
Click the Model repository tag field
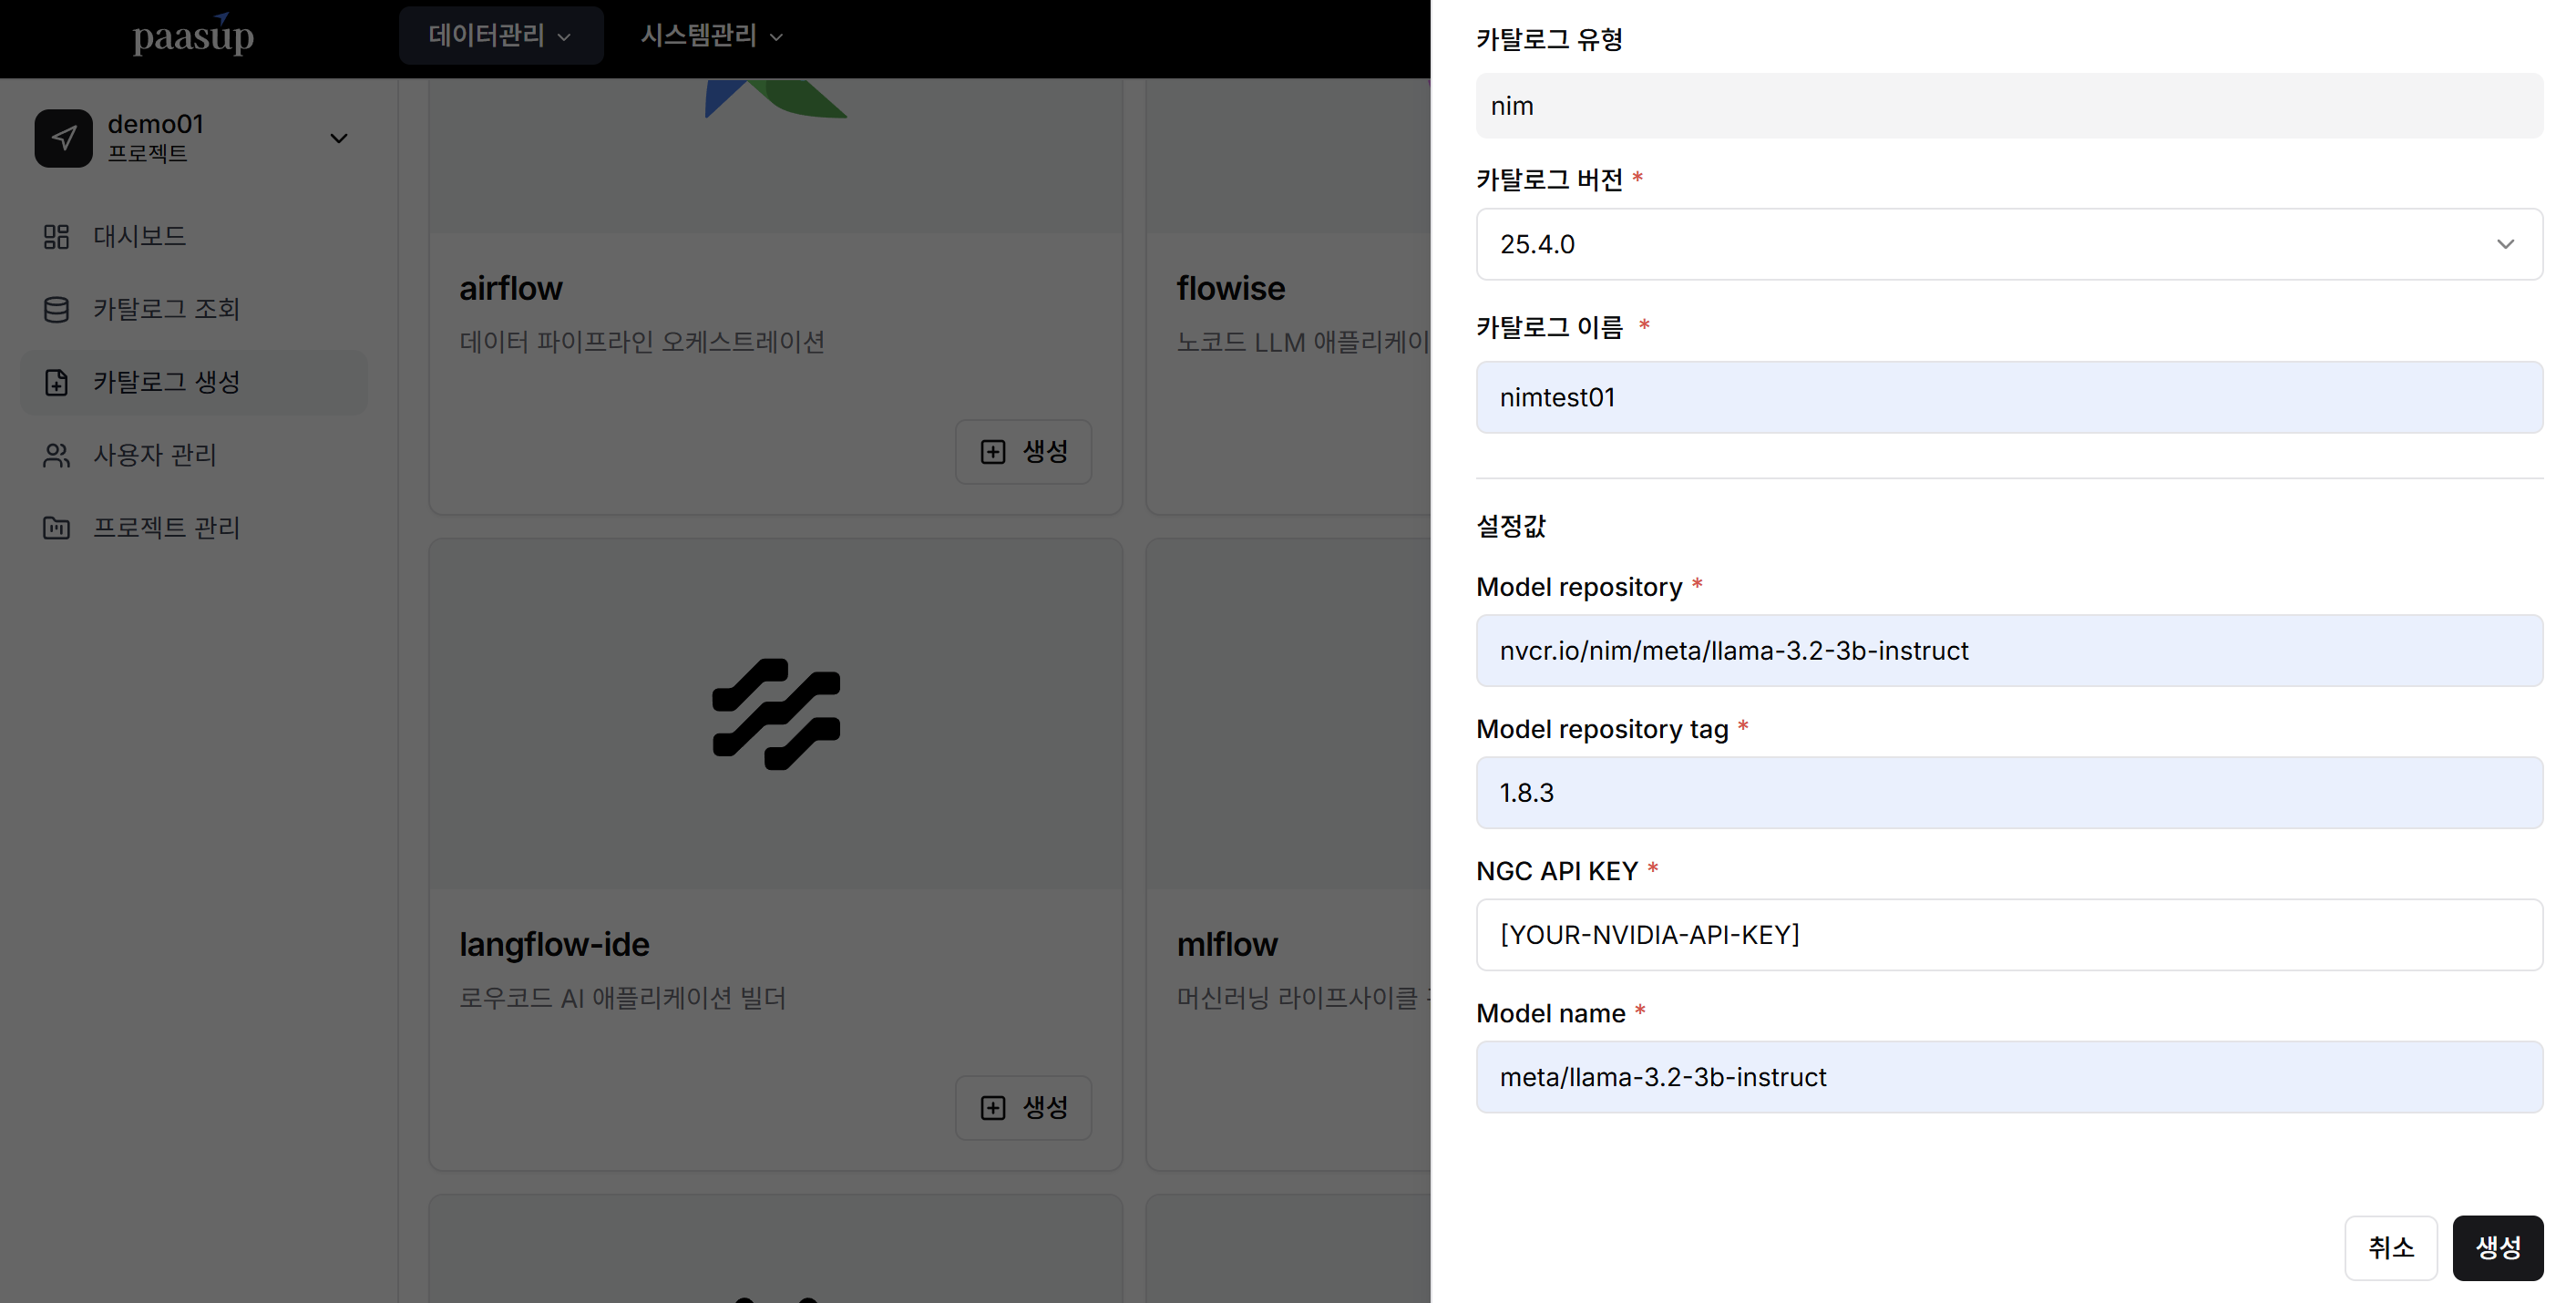click(2009, 792)
